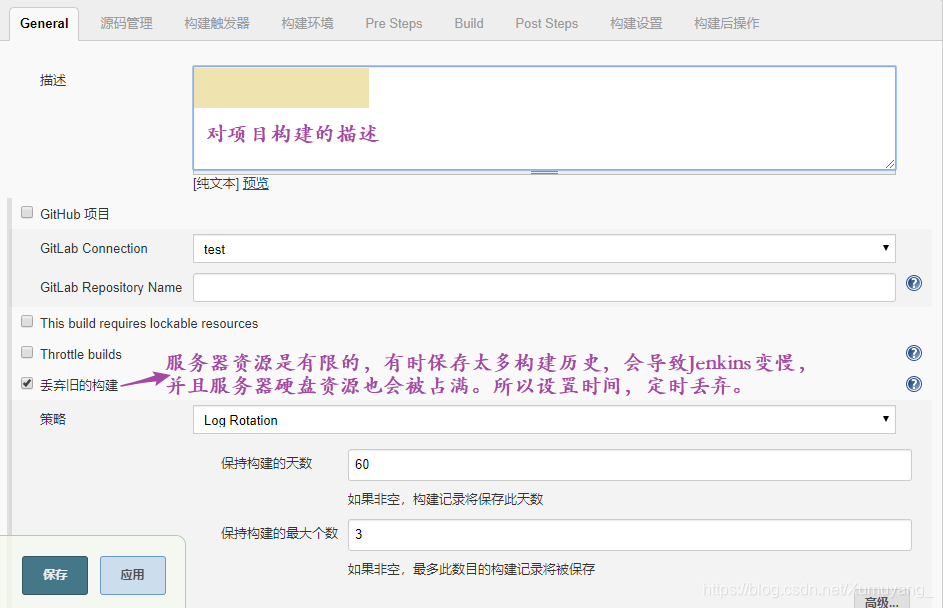
Task: Enable the Throttle builds checkbox
Action: click(x=27, y=352)
